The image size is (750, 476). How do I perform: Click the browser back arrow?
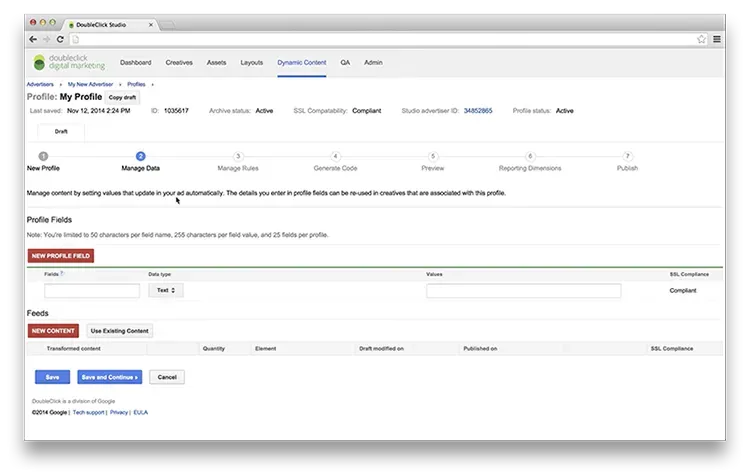[33, 39]
